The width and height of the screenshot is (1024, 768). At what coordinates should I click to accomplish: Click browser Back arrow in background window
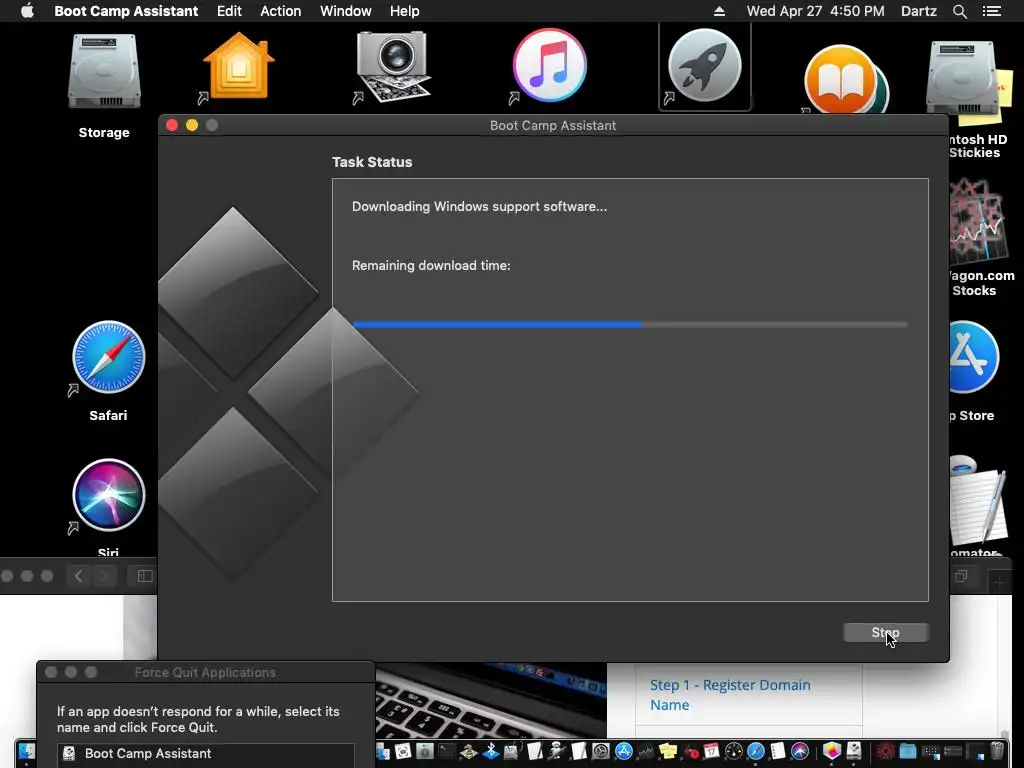tap(79, 576)
